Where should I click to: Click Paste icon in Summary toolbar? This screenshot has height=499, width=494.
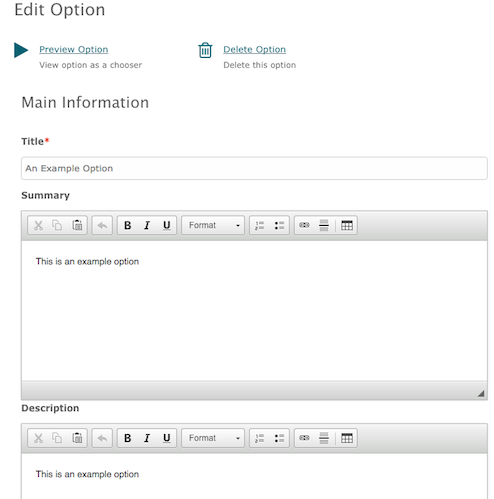[77, 226]
